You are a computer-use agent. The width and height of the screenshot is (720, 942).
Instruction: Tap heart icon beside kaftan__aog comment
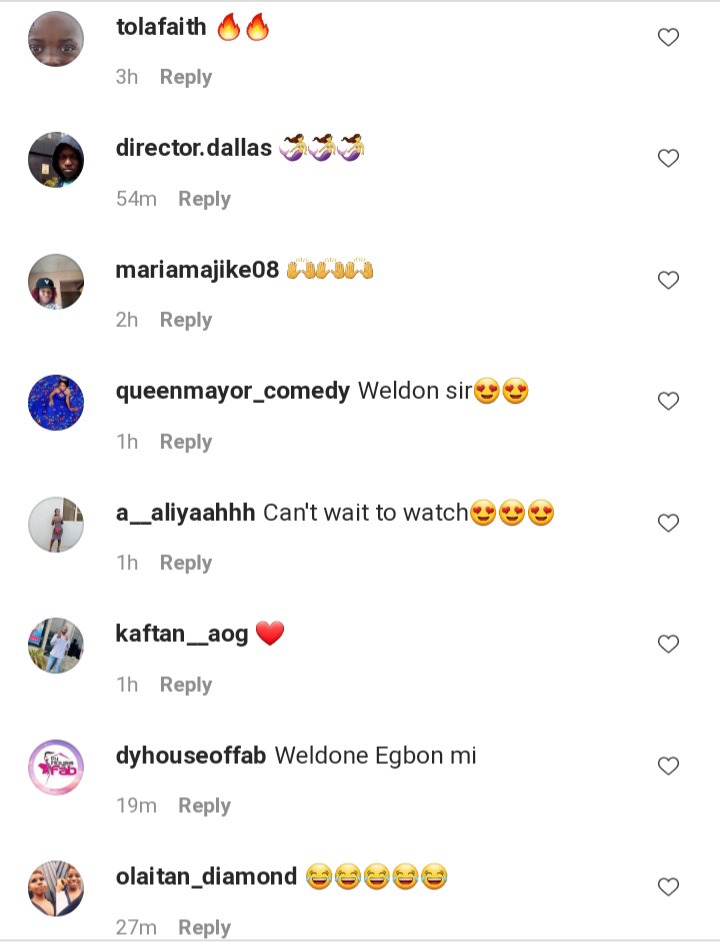(668, 643)
